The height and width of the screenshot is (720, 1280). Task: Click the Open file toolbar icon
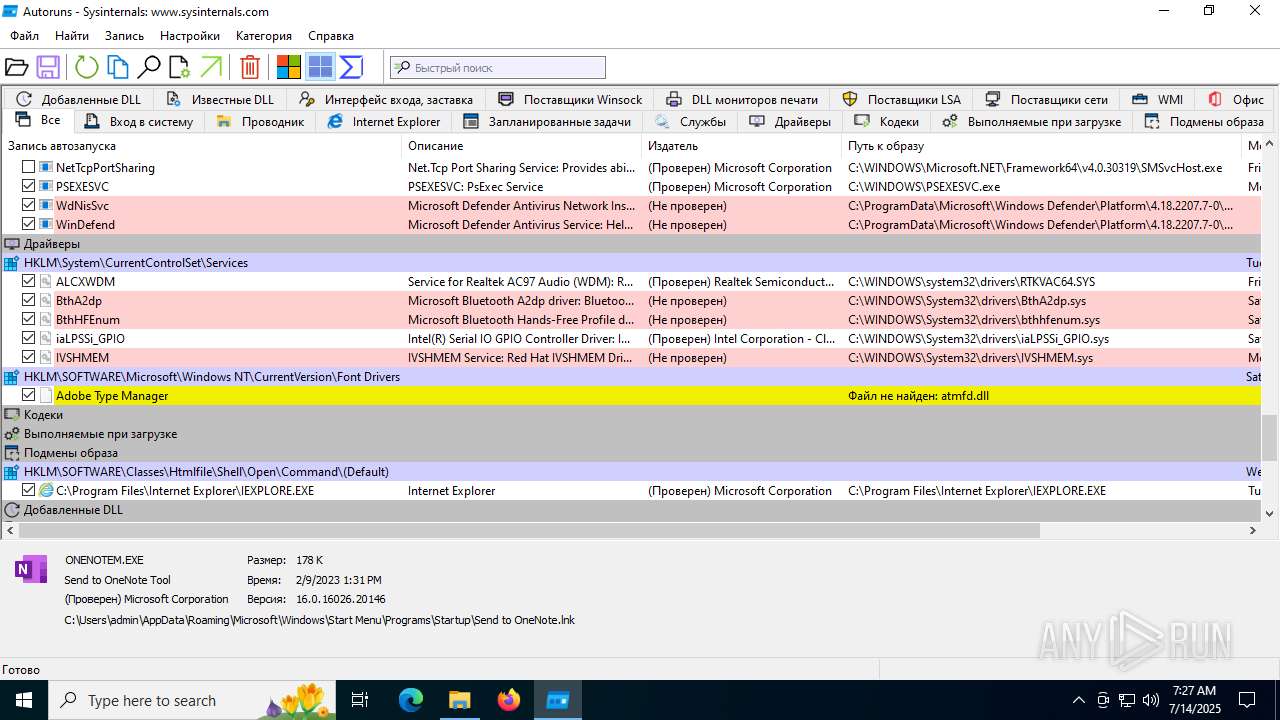(x=16, y=67)
